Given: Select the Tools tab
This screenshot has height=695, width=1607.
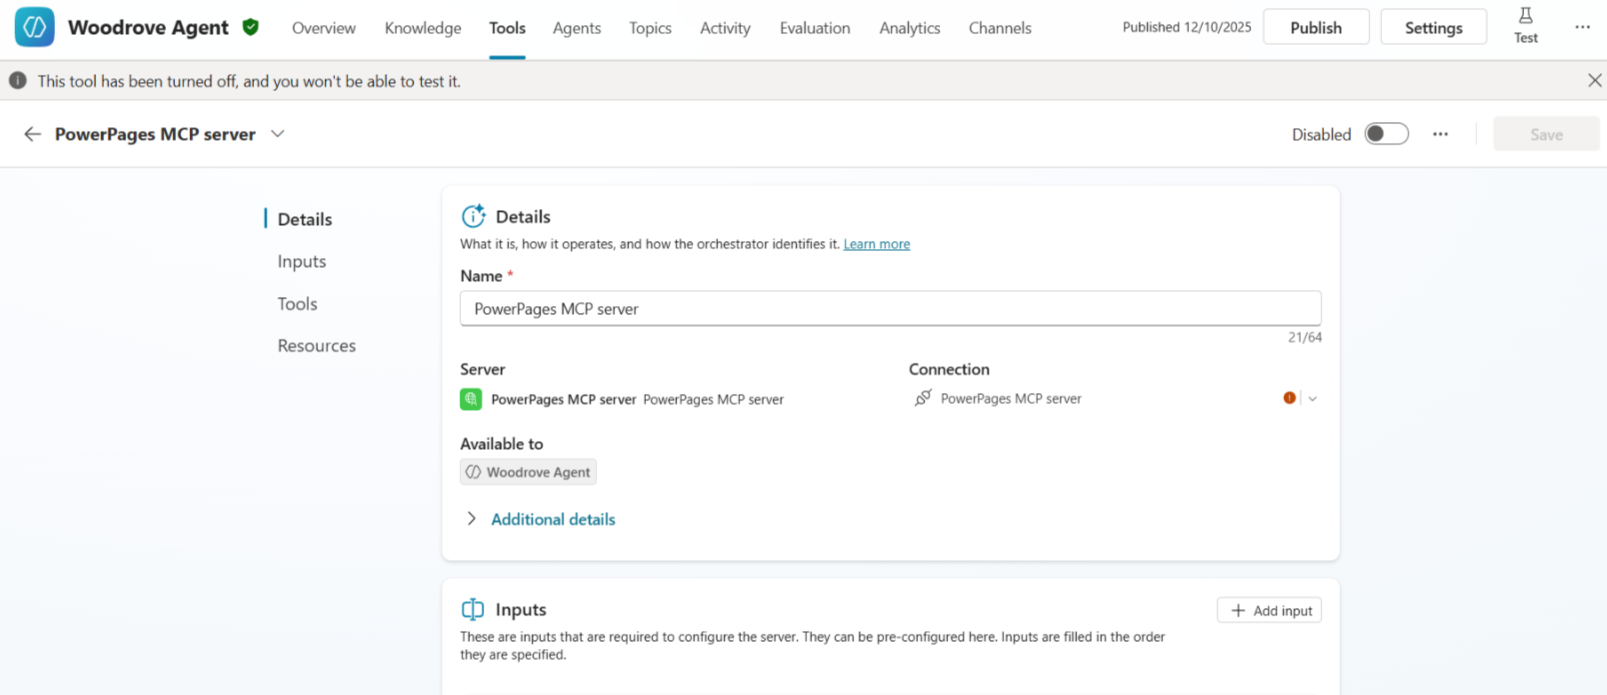Looking at the screenshot, I should coord(507,28).
